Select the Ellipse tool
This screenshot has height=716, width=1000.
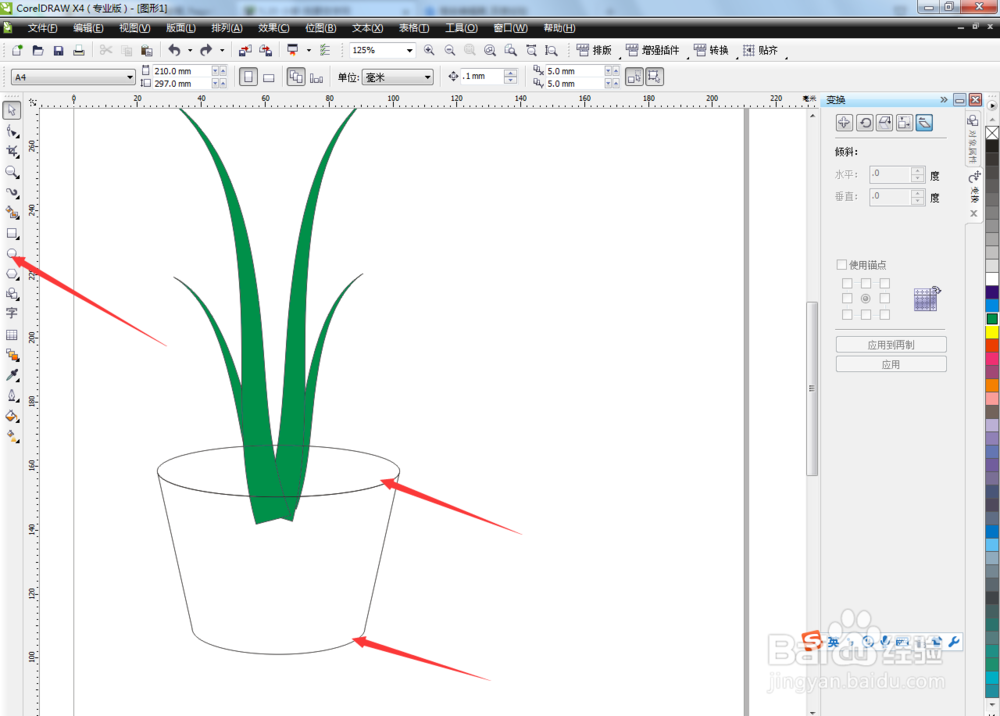[x=11, y=254]
